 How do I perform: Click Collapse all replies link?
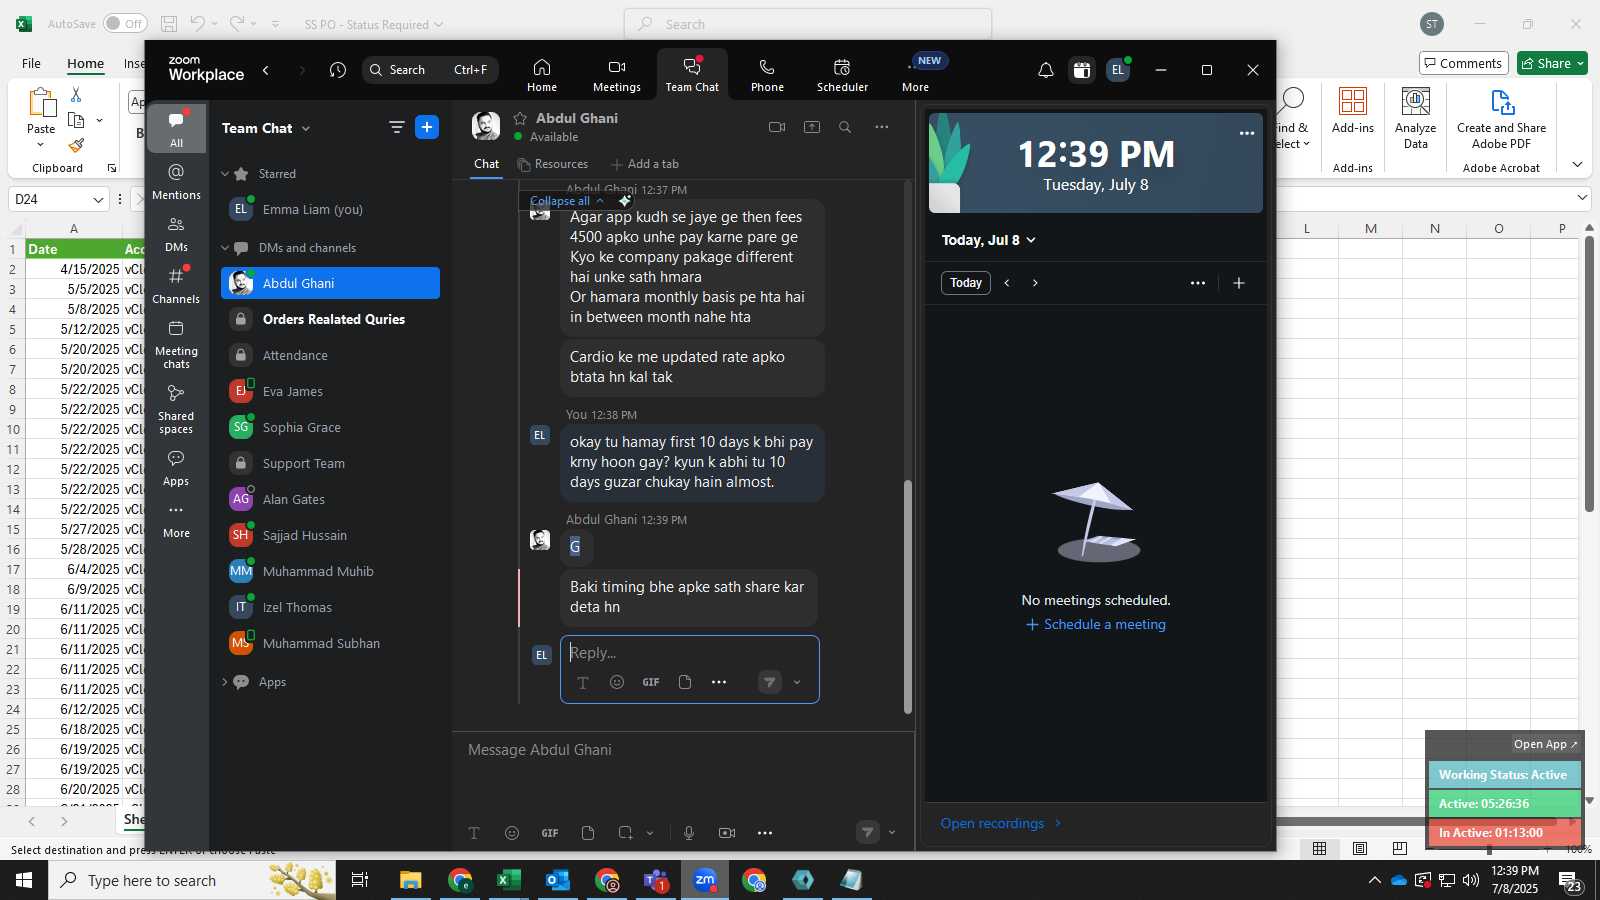click(x=566, y=201)
